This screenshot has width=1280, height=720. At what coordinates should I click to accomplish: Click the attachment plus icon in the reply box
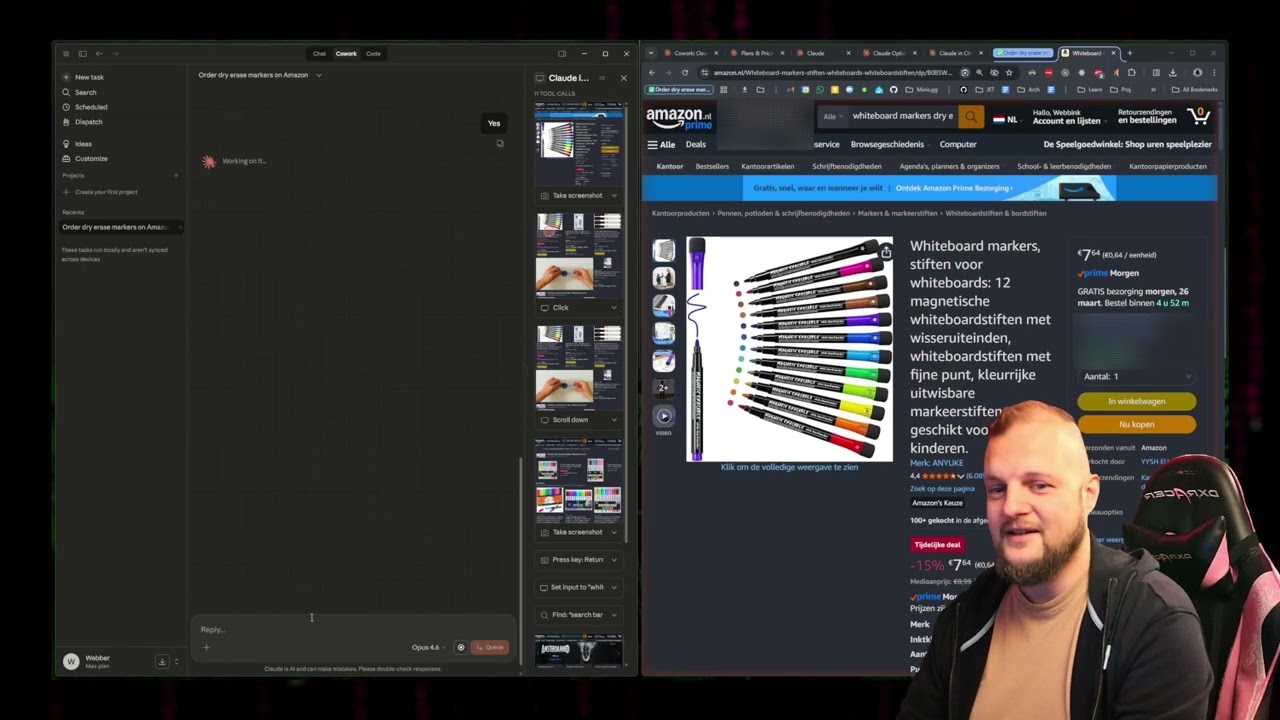point(206,647)
